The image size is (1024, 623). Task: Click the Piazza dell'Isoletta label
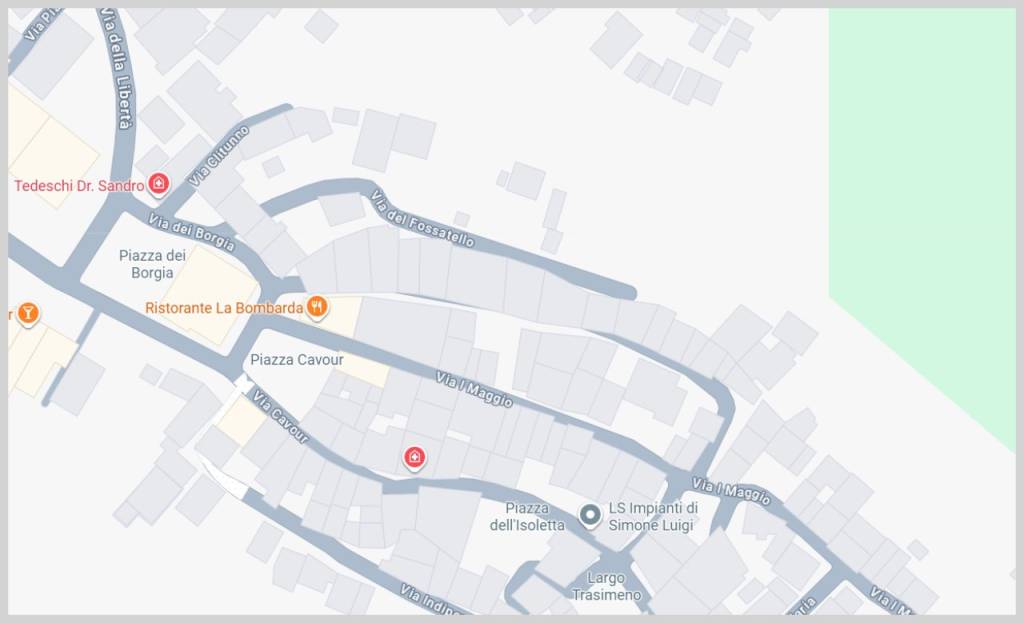pyautogui.click(x=527, y=517)
